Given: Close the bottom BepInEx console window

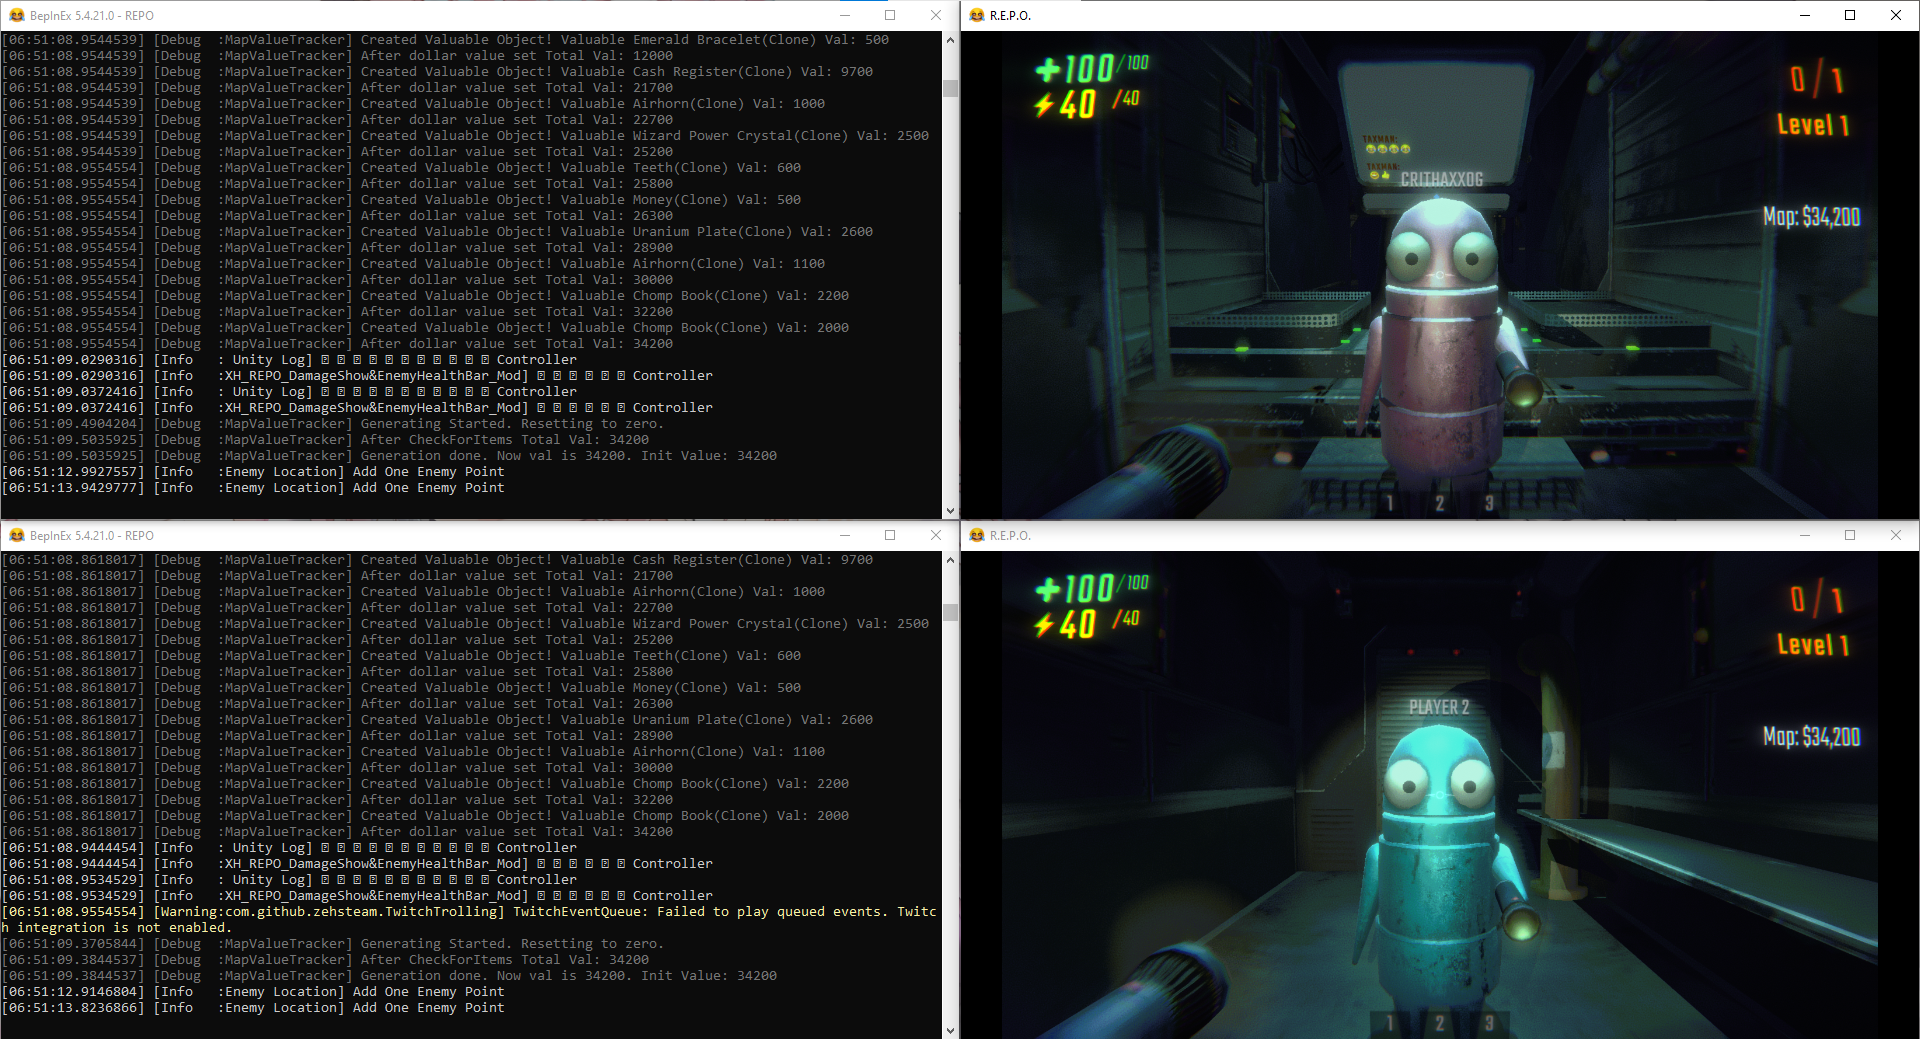Looking at the screenshot, I should click(x=936, y=535).
